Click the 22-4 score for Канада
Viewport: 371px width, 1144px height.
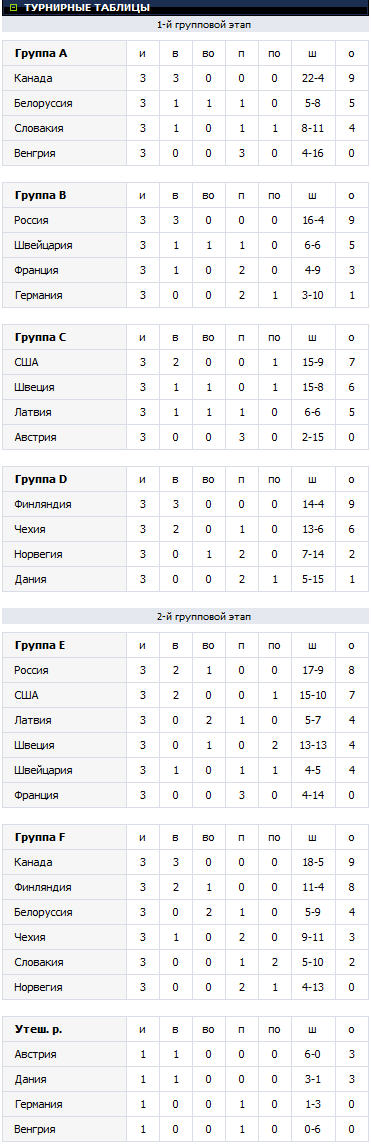(x=312, y=78)
